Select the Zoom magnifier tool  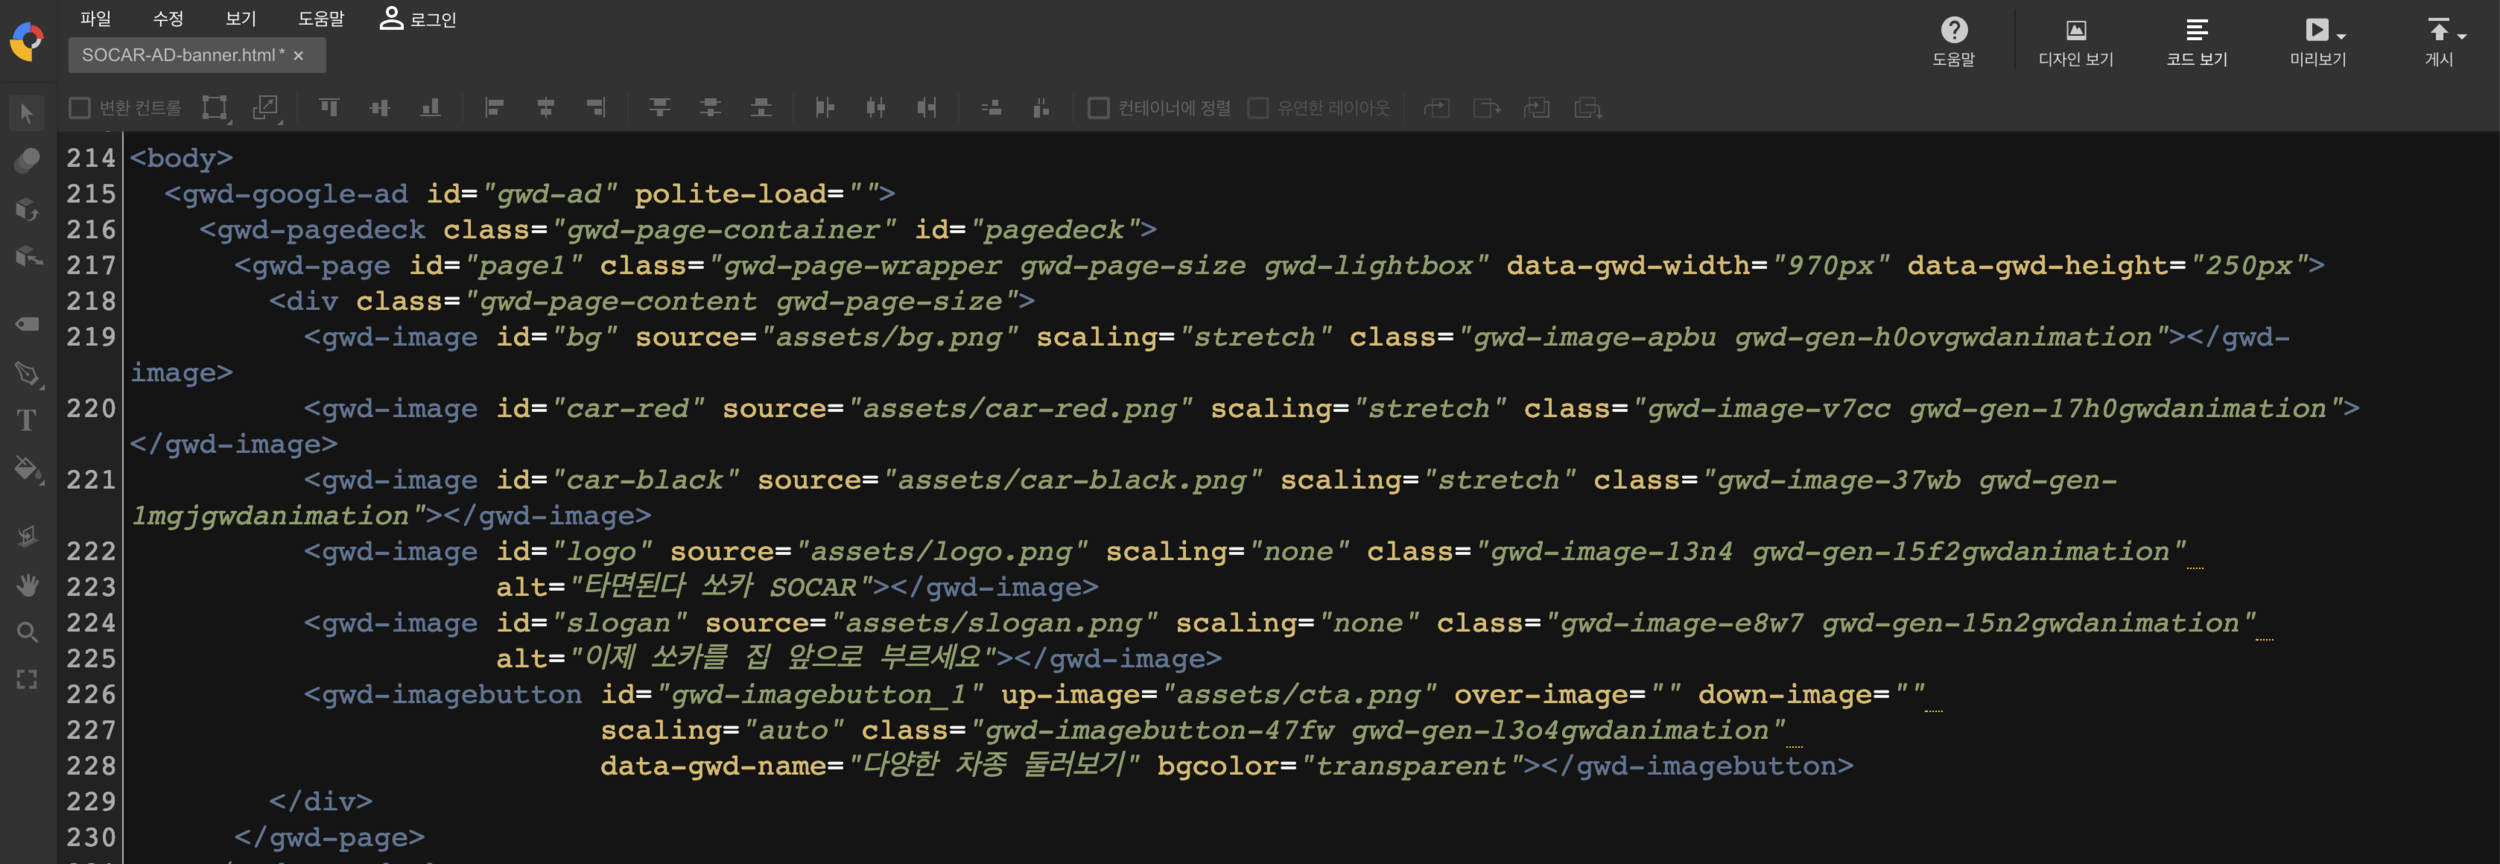[x=27, y=632]
